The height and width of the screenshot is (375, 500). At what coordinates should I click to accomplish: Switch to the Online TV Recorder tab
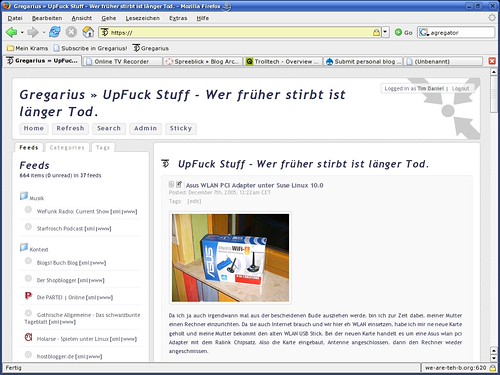point(122,61)
